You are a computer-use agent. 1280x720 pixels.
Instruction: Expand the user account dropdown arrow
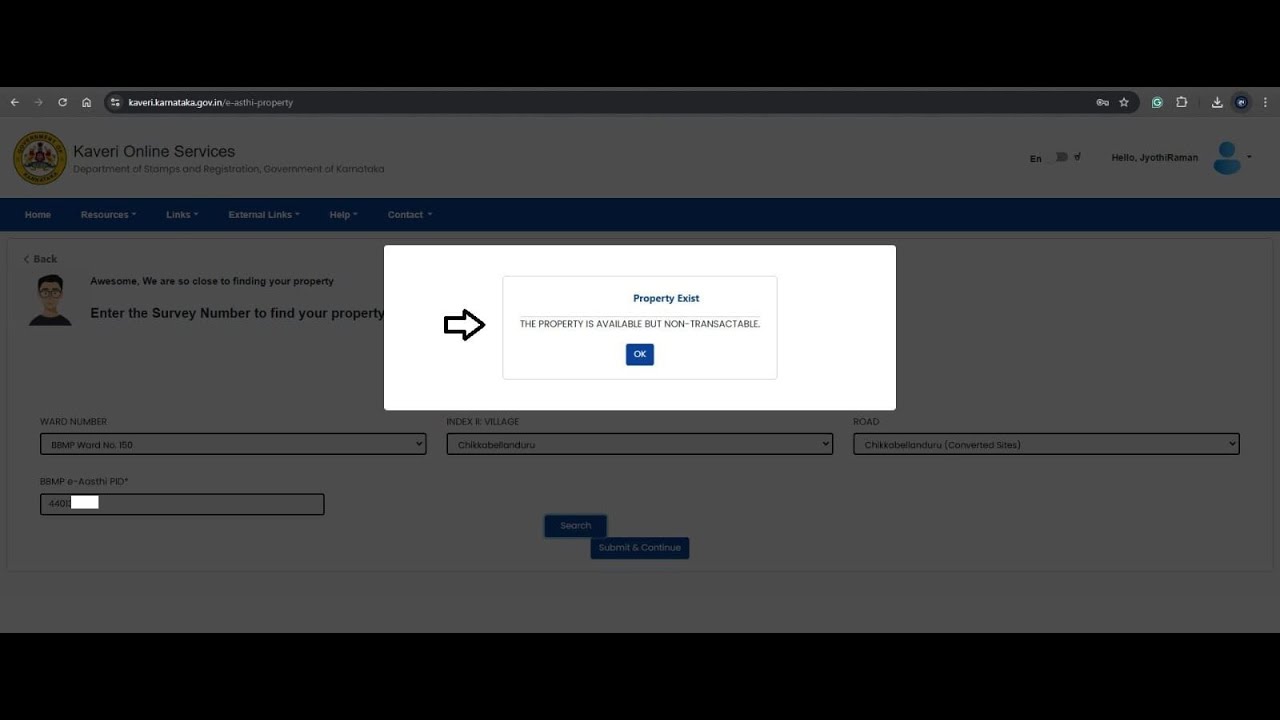(x=1249, y=157)
